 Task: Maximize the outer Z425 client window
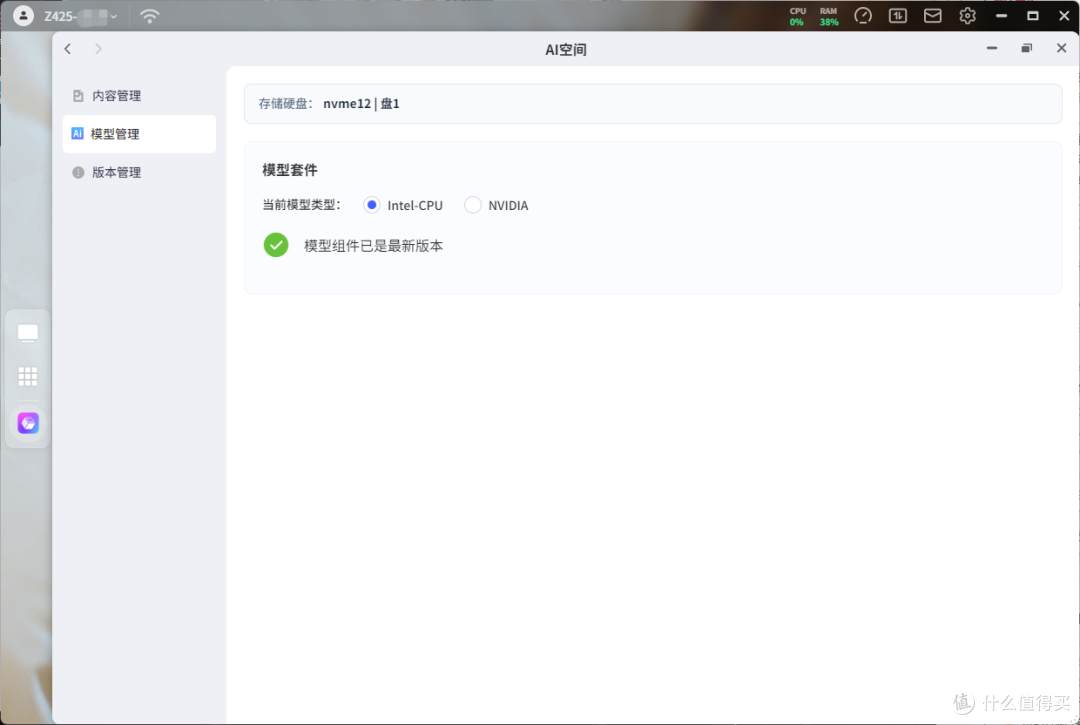(1032, 16)
